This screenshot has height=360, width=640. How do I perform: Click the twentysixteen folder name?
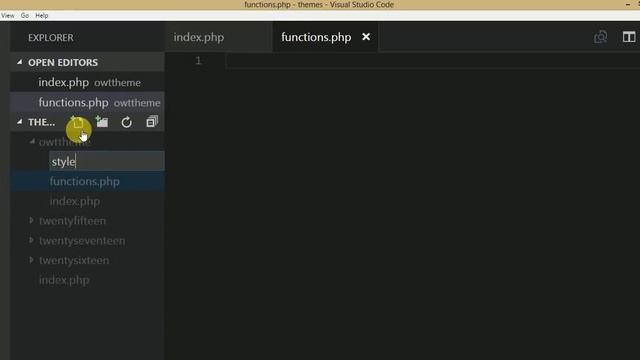[x=74, y=260]
